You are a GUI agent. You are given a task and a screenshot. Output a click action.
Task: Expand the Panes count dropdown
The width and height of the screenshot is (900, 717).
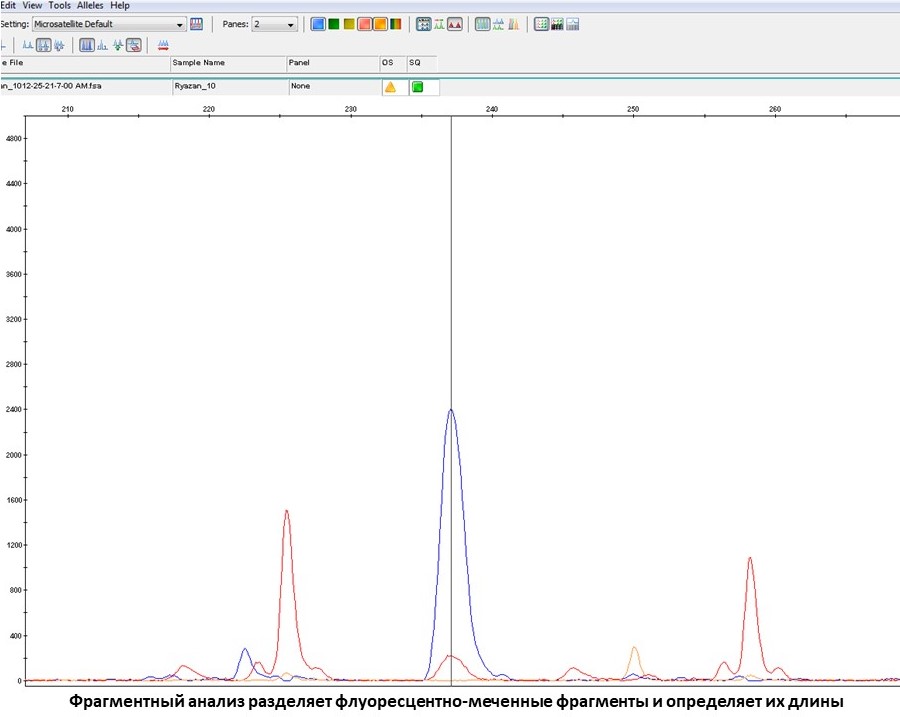(291, 24)
